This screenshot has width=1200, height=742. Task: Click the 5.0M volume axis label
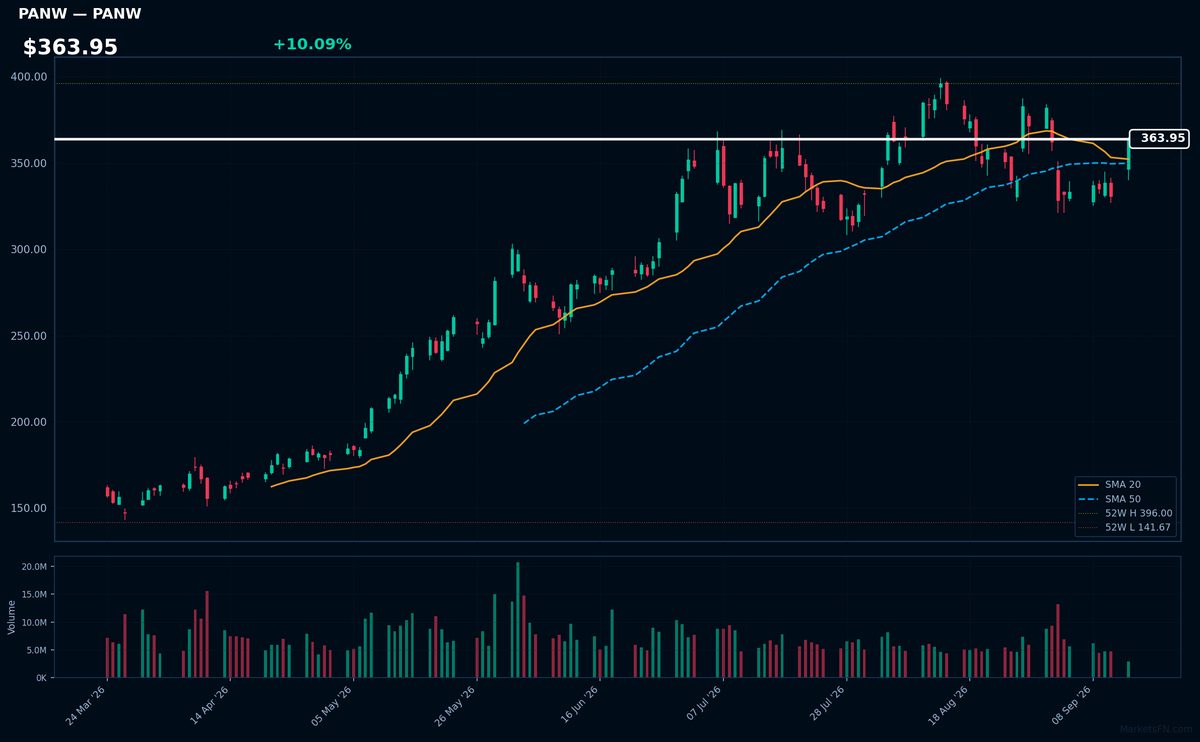(x=36, y=650)
